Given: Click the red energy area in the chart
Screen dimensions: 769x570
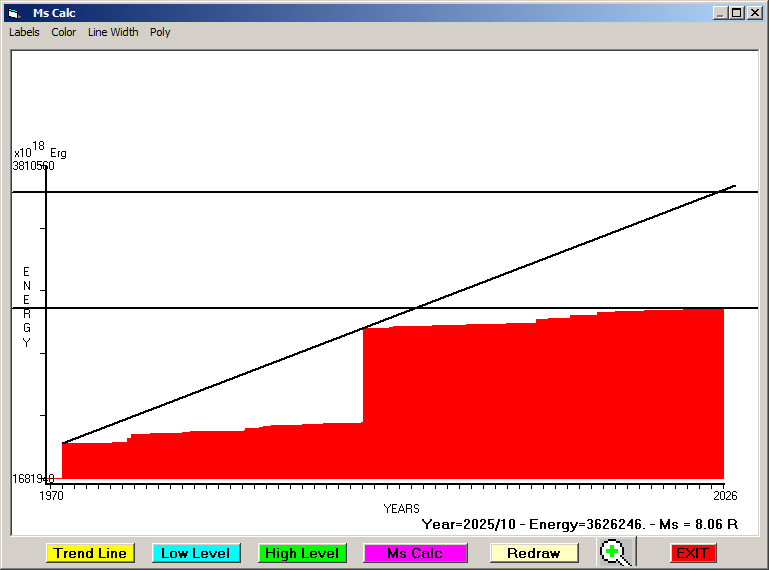Looking at the screenshot, I should click(x=540, y=400).
